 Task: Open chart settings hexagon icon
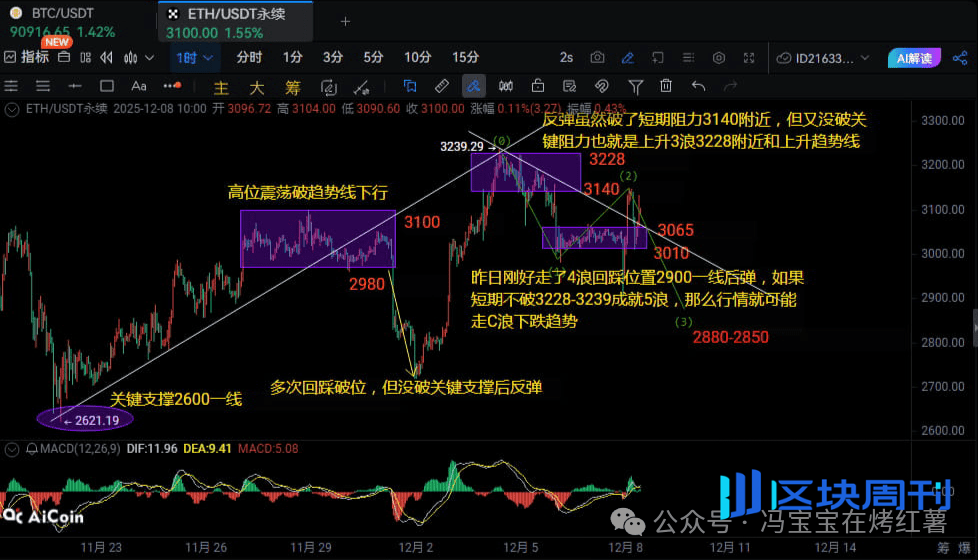click(x=719, y=58)
